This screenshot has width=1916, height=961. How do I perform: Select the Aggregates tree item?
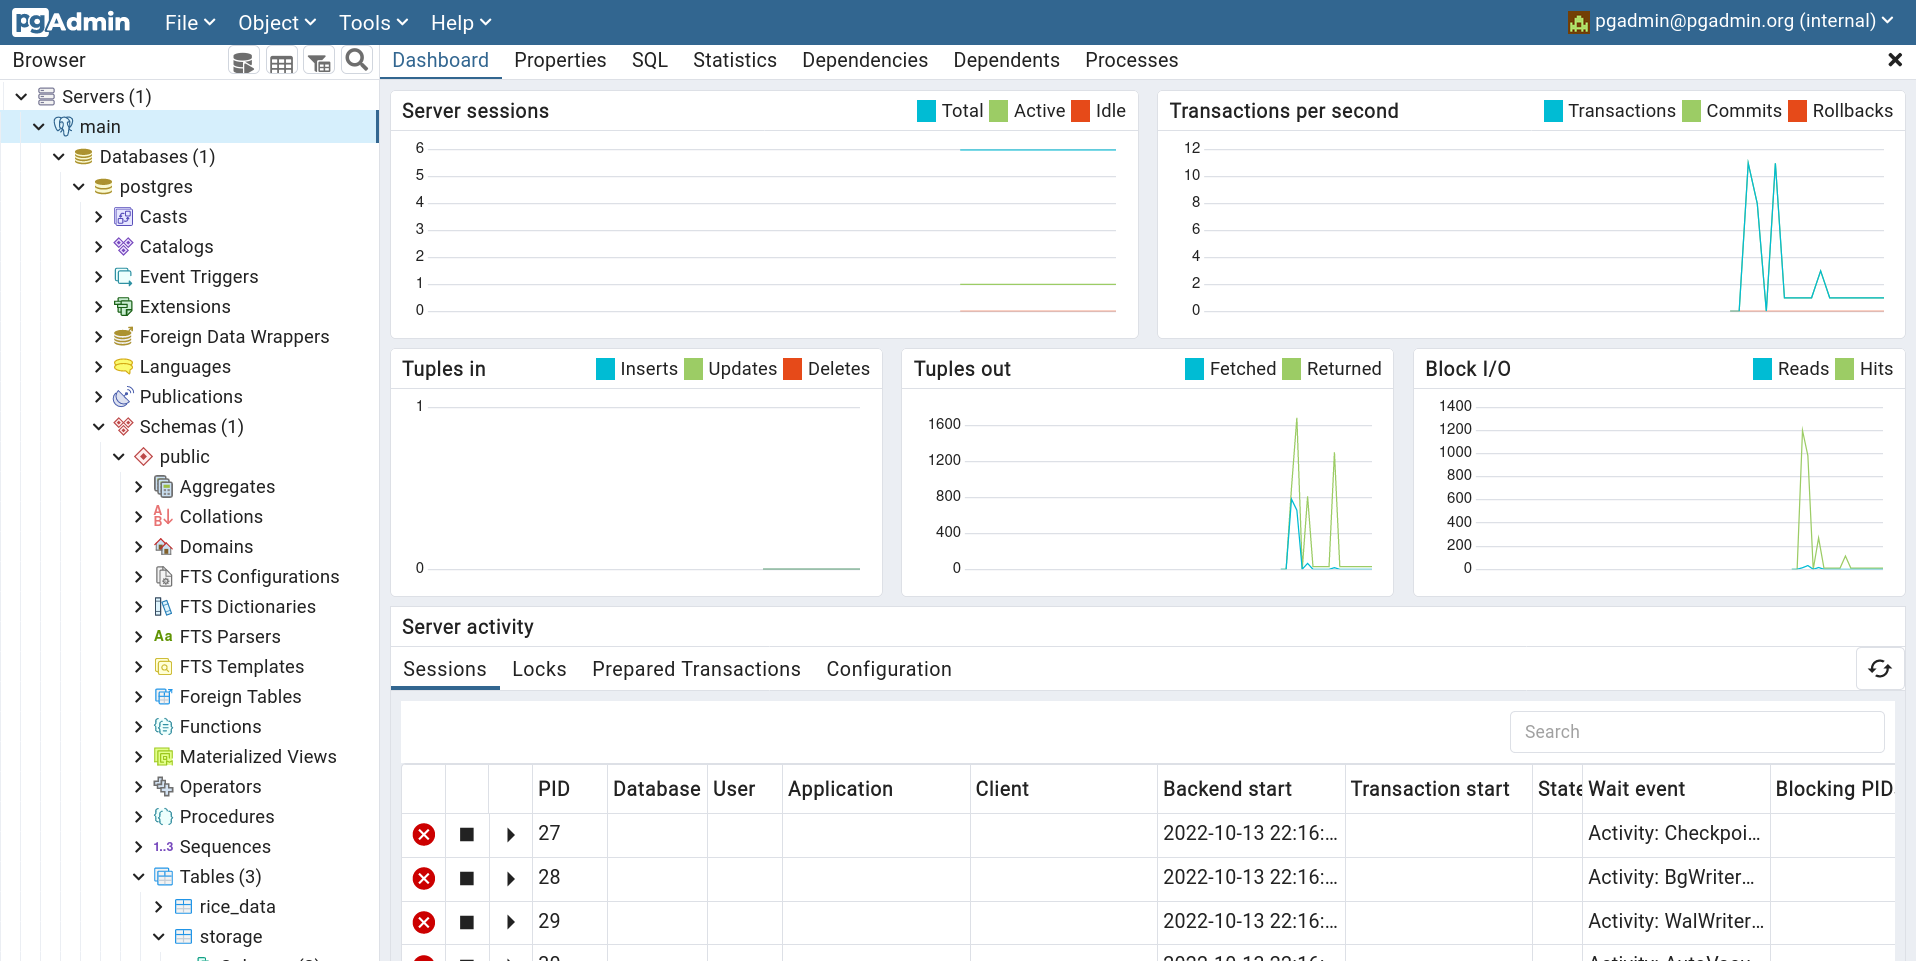[x=227, y=487]
